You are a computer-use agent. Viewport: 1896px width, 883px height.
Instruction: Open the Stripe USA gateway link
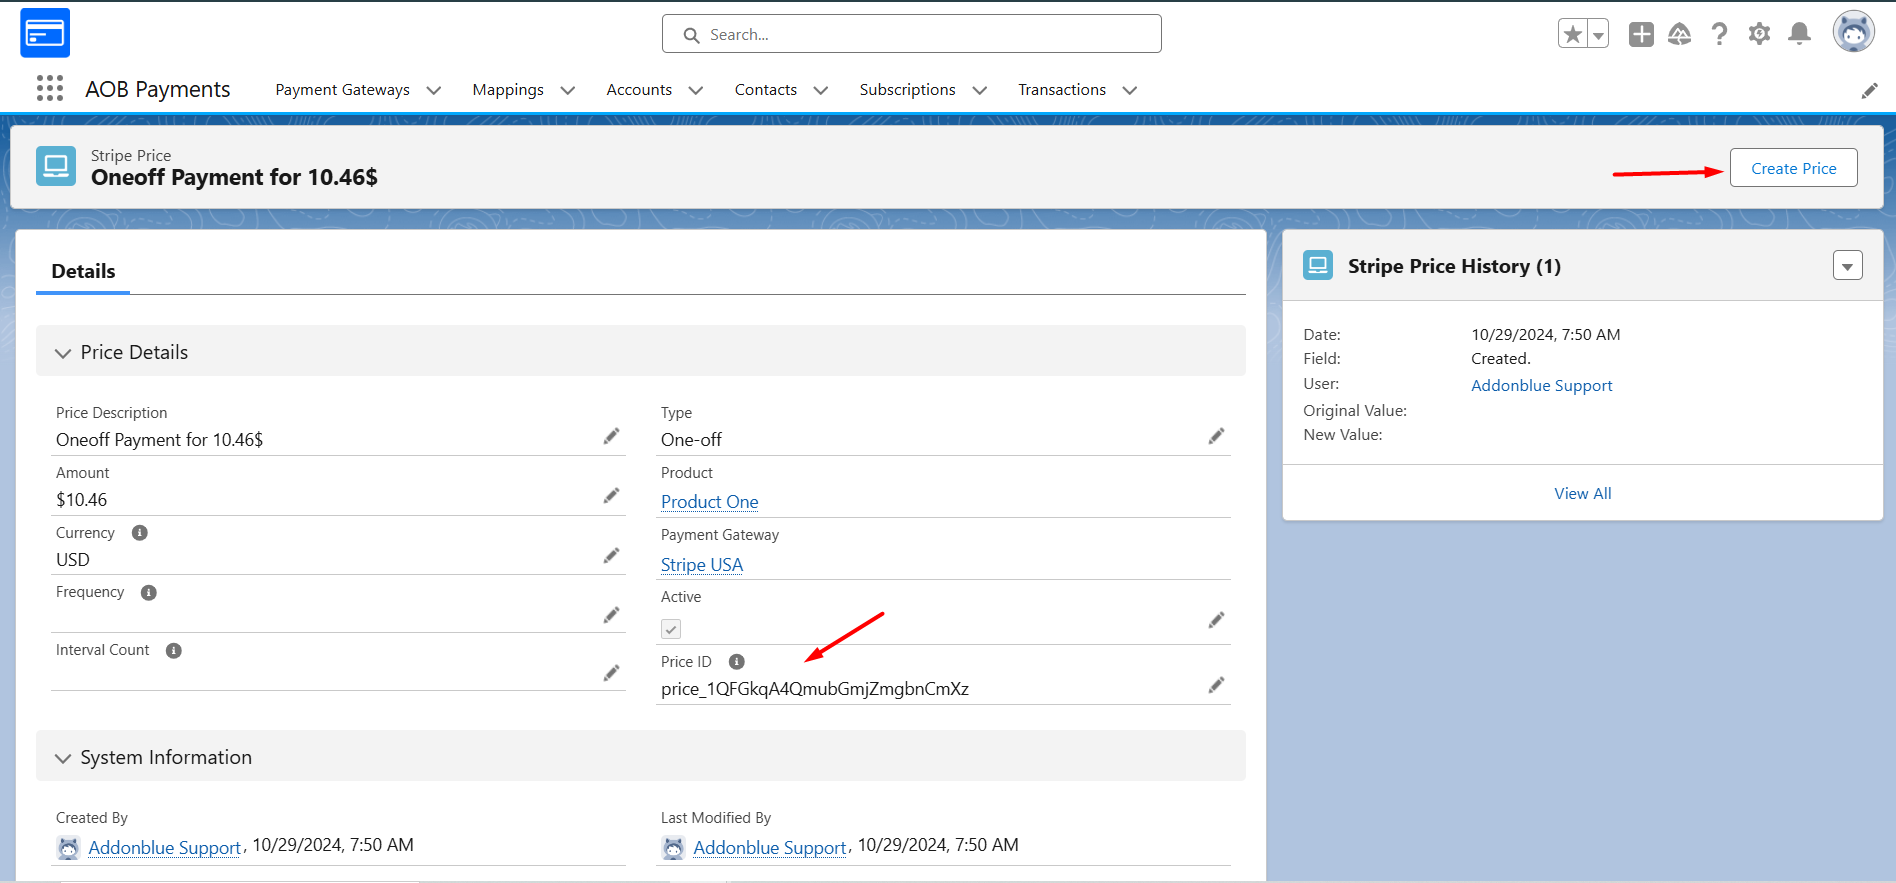click(x=702, y=565)
